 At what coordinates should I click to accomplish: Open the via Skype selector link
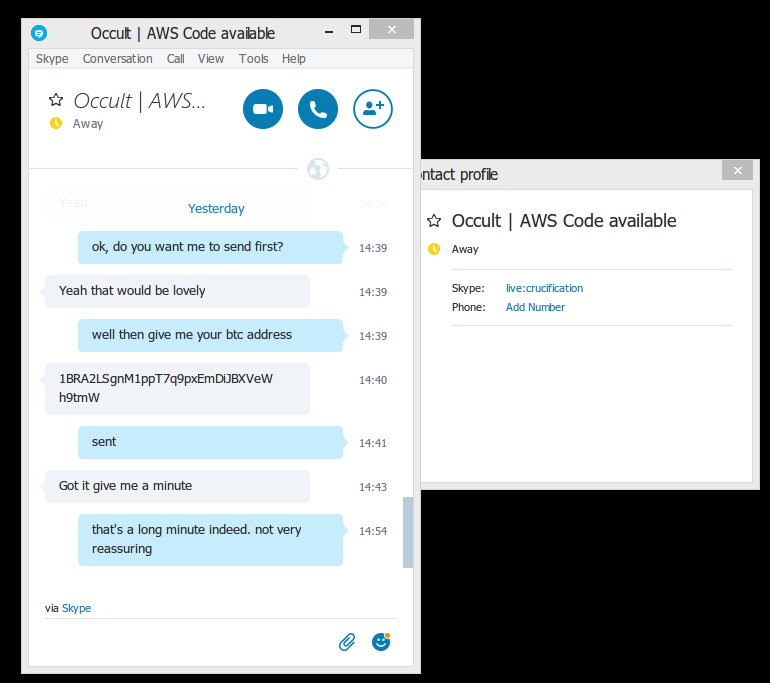76,608
